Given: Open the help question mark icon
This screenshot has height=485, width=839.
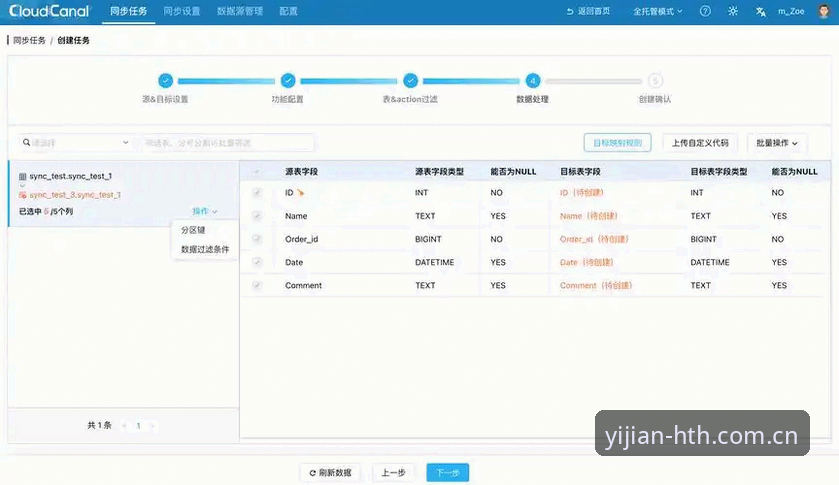Looking at the screenshot, I should pyautogui.click(x=705, y=11).
